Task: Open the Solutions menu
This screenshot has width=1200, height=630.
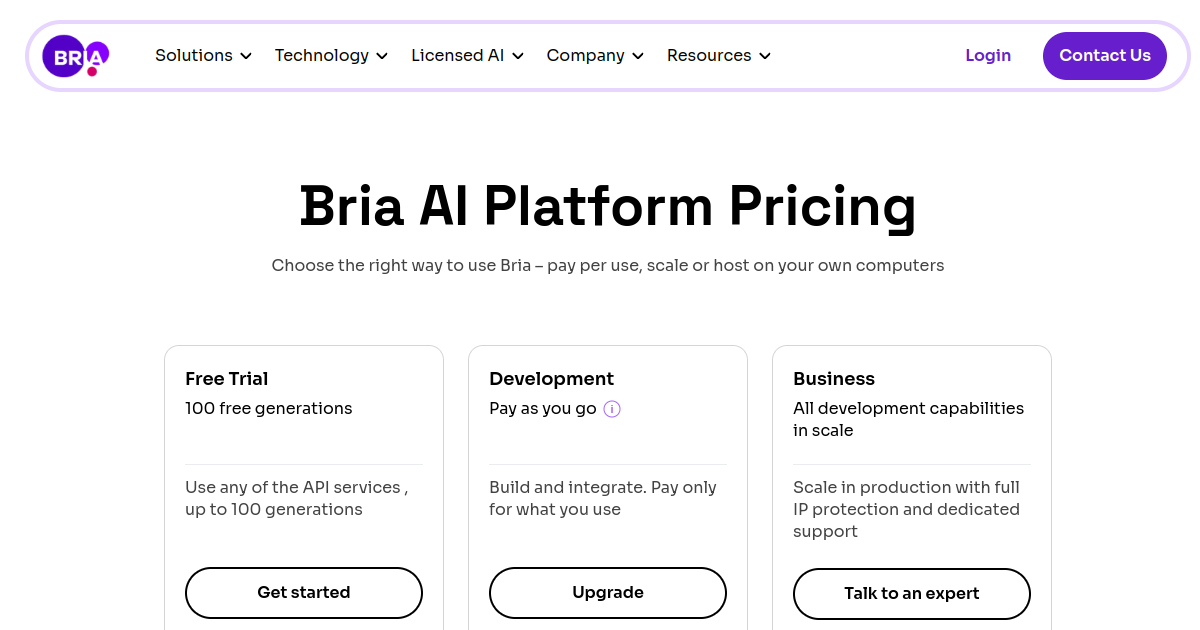Action: click(x=194, y=56)
